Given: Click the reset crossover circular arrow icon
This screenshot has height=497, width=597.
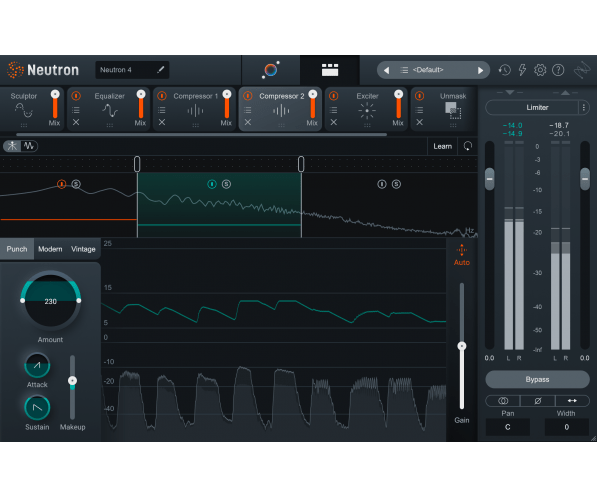Looking at the screenshot, I should (x=468, y=146).
